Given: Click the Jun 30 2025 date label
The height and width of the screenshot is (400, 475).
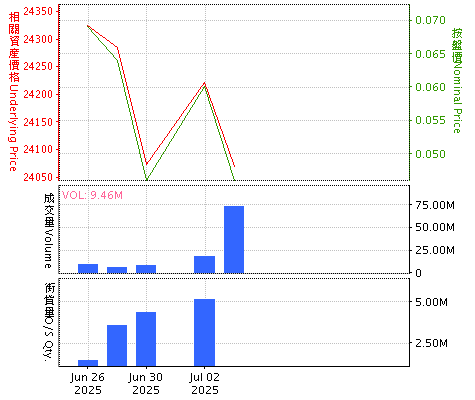Looking at the screenshot, I should [146, 383].
